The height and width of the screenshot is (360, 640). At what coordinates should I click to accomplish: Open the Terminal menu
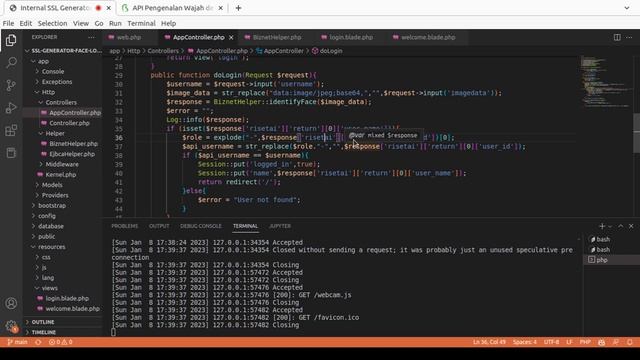coord(141,23)
